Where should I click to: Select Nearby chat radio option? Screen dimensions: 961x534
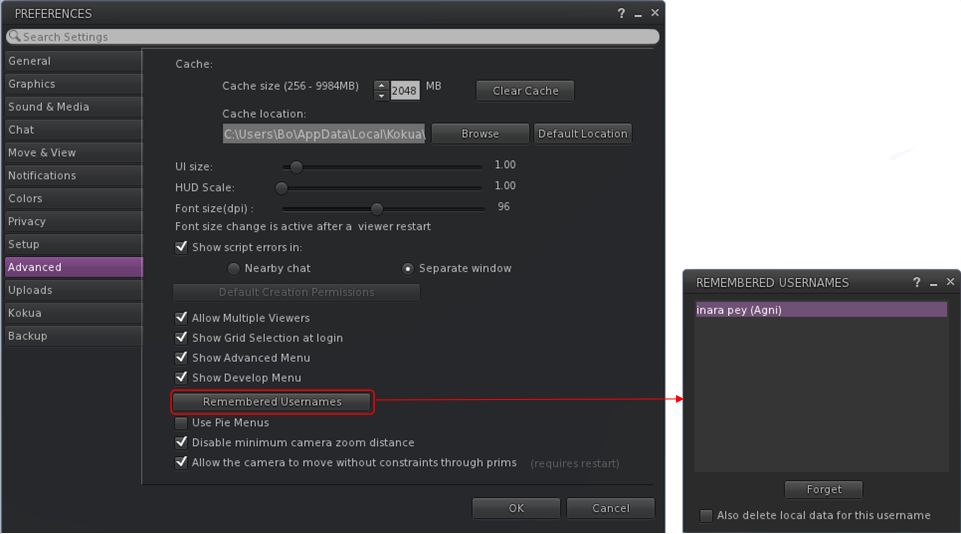pos(234,268)
